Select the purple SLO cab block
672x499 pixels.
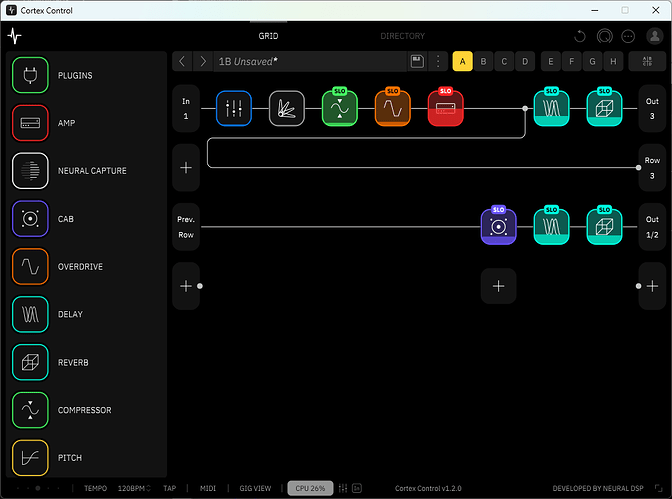tap(498, 226)
